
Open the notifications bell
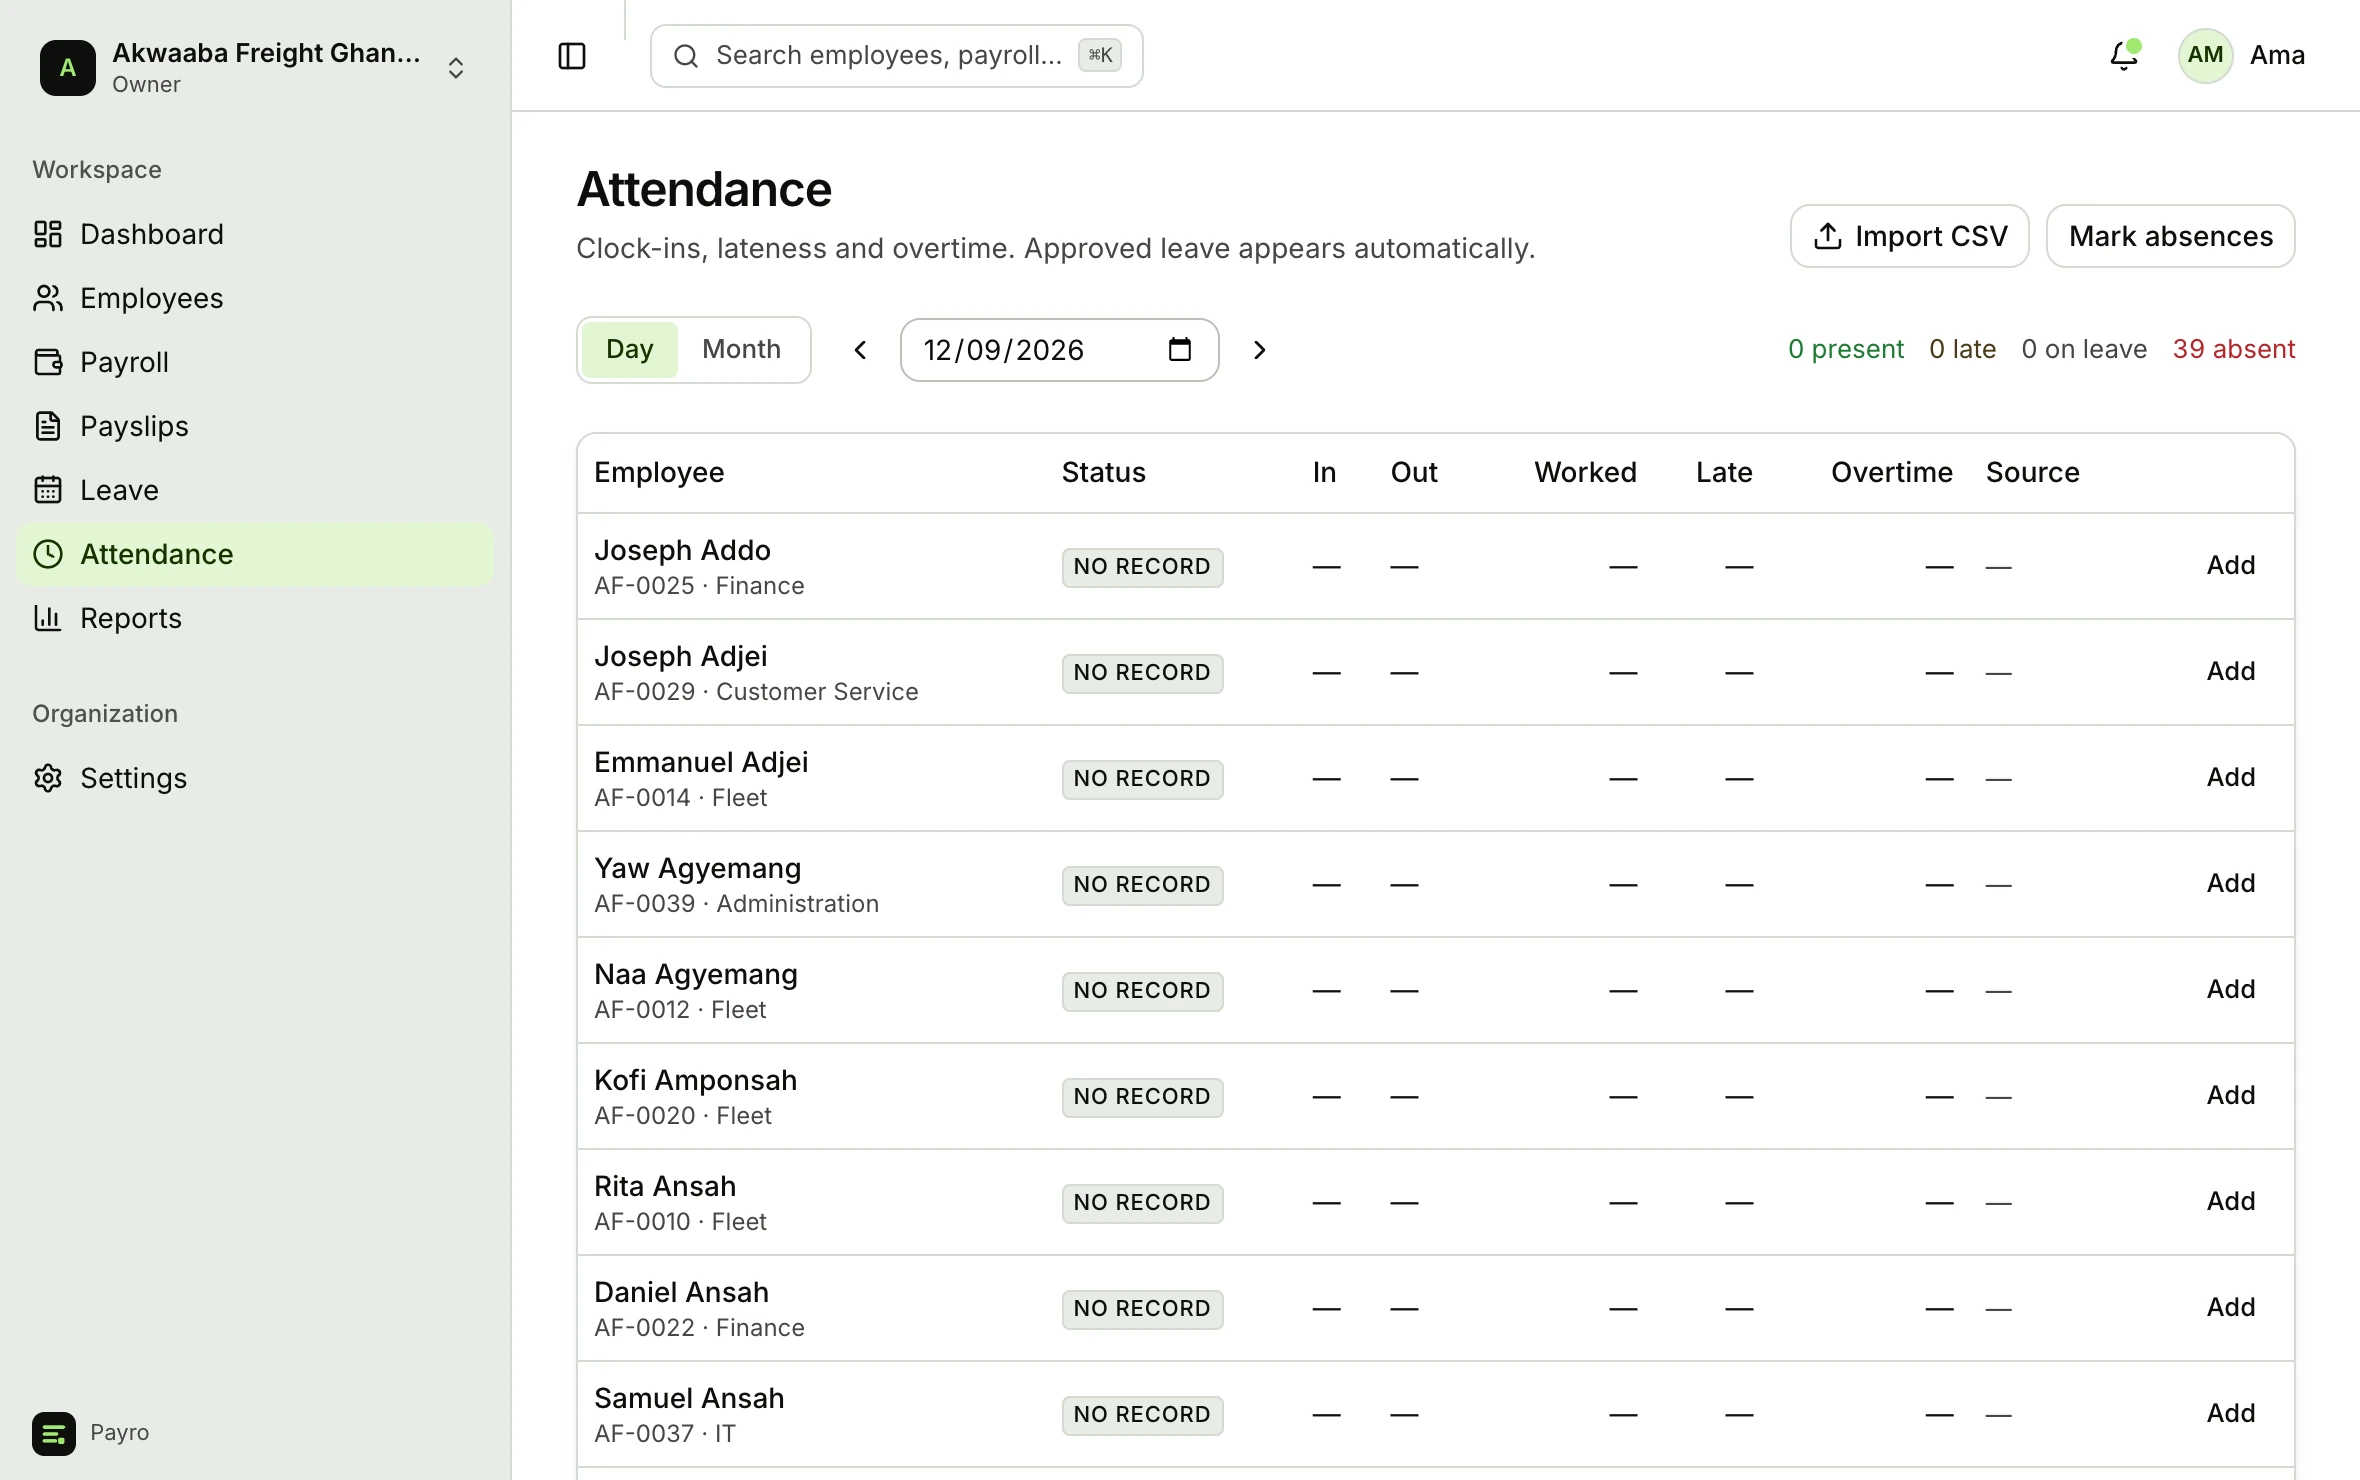click(x=2124, y=56)
